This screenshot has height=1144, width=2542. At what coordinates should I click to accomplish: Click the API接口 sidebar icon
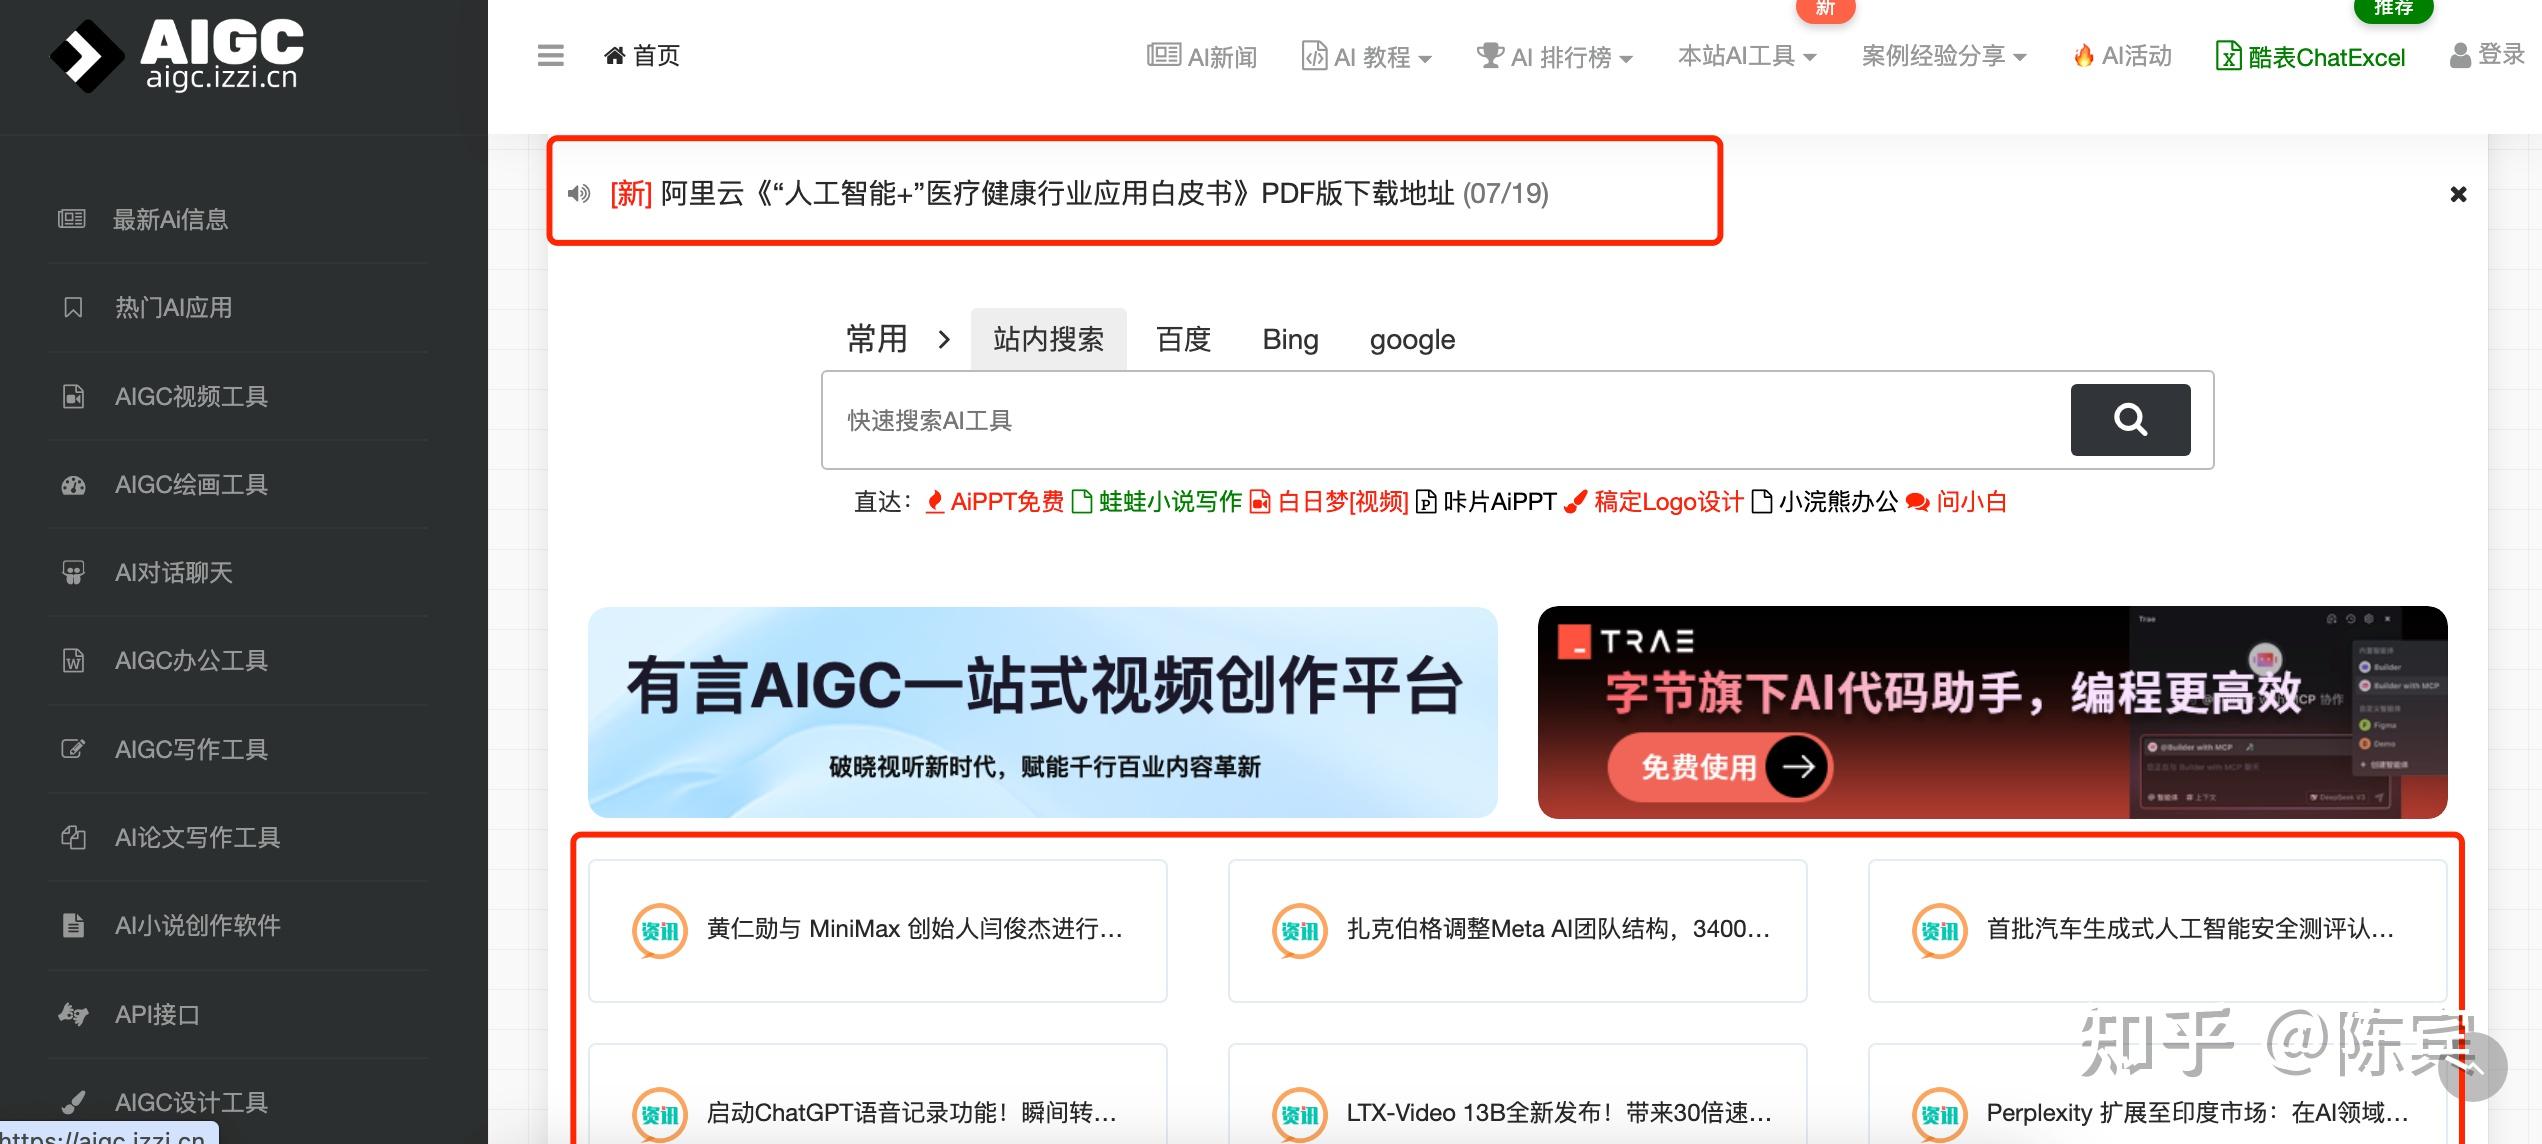pyautogui.click(x=74, y=1014)
